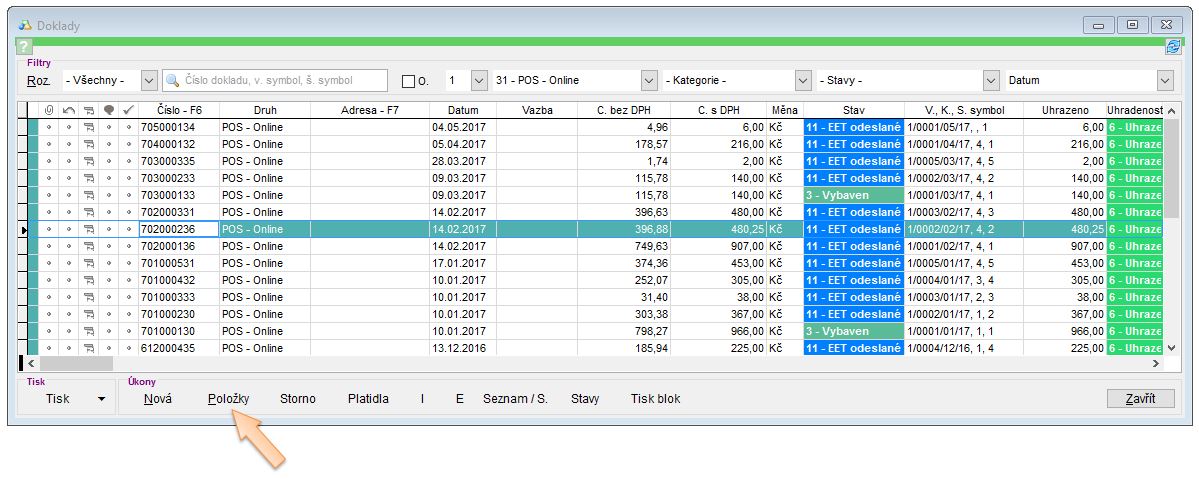Screen dimensions: 1199x484
Task: Click the Nová button
Action: (157, 399)
